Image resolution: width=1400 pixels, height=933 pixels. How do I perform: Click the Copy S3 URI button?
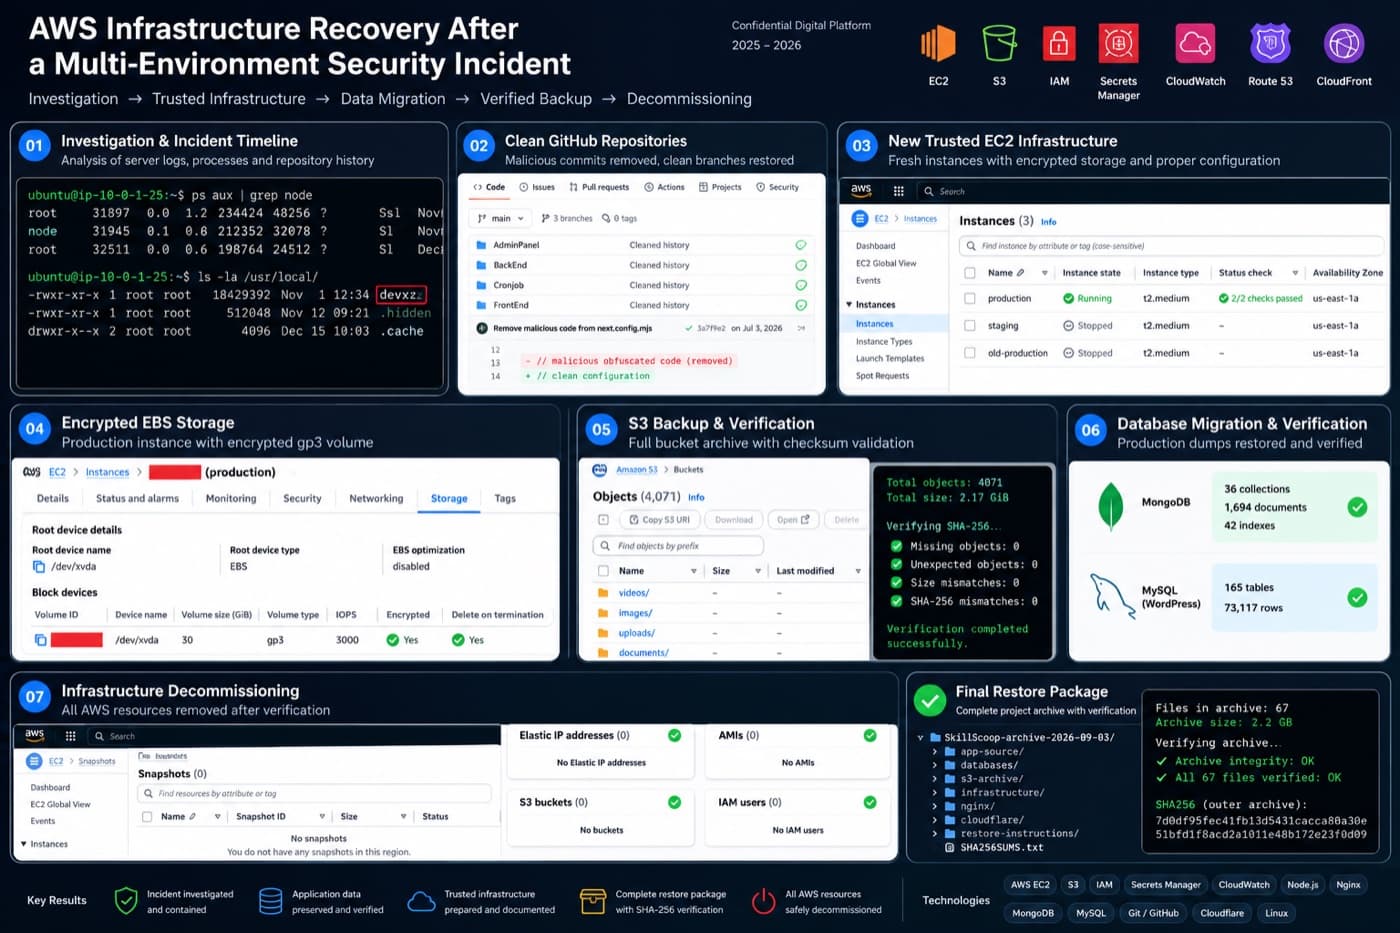click(660, 520)
